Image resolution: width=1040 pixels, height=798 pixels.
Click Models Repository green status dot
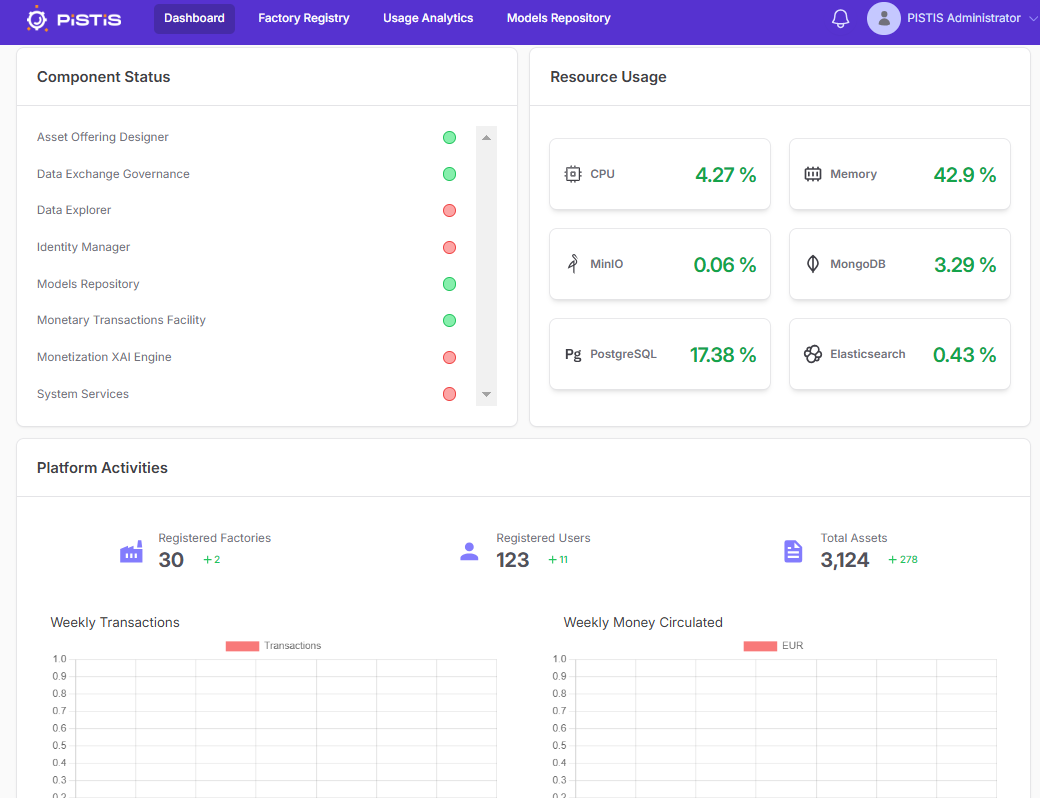pos(449,284)
